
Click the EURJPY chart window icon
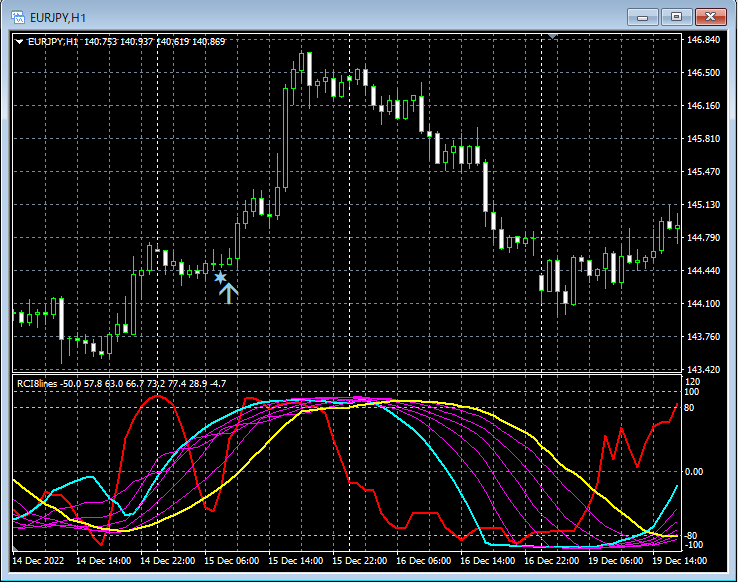[17, 16]
